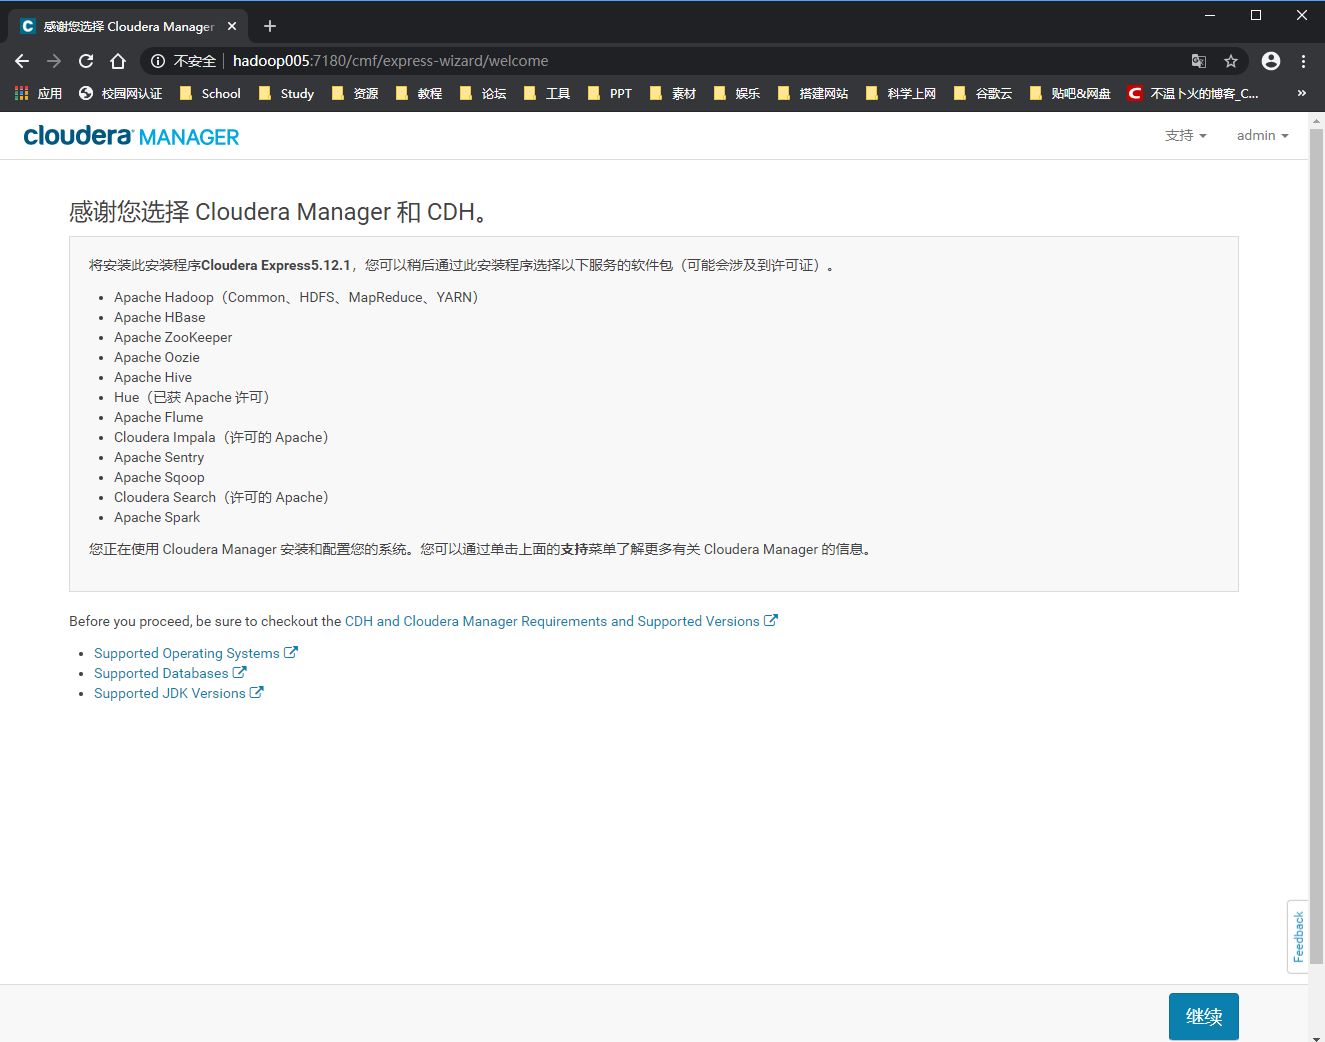Image resolution: width=1325 pixels, height=1042 pixels.
Task: Open the 校园网认证 bookmark
Action: coord(120,93)
